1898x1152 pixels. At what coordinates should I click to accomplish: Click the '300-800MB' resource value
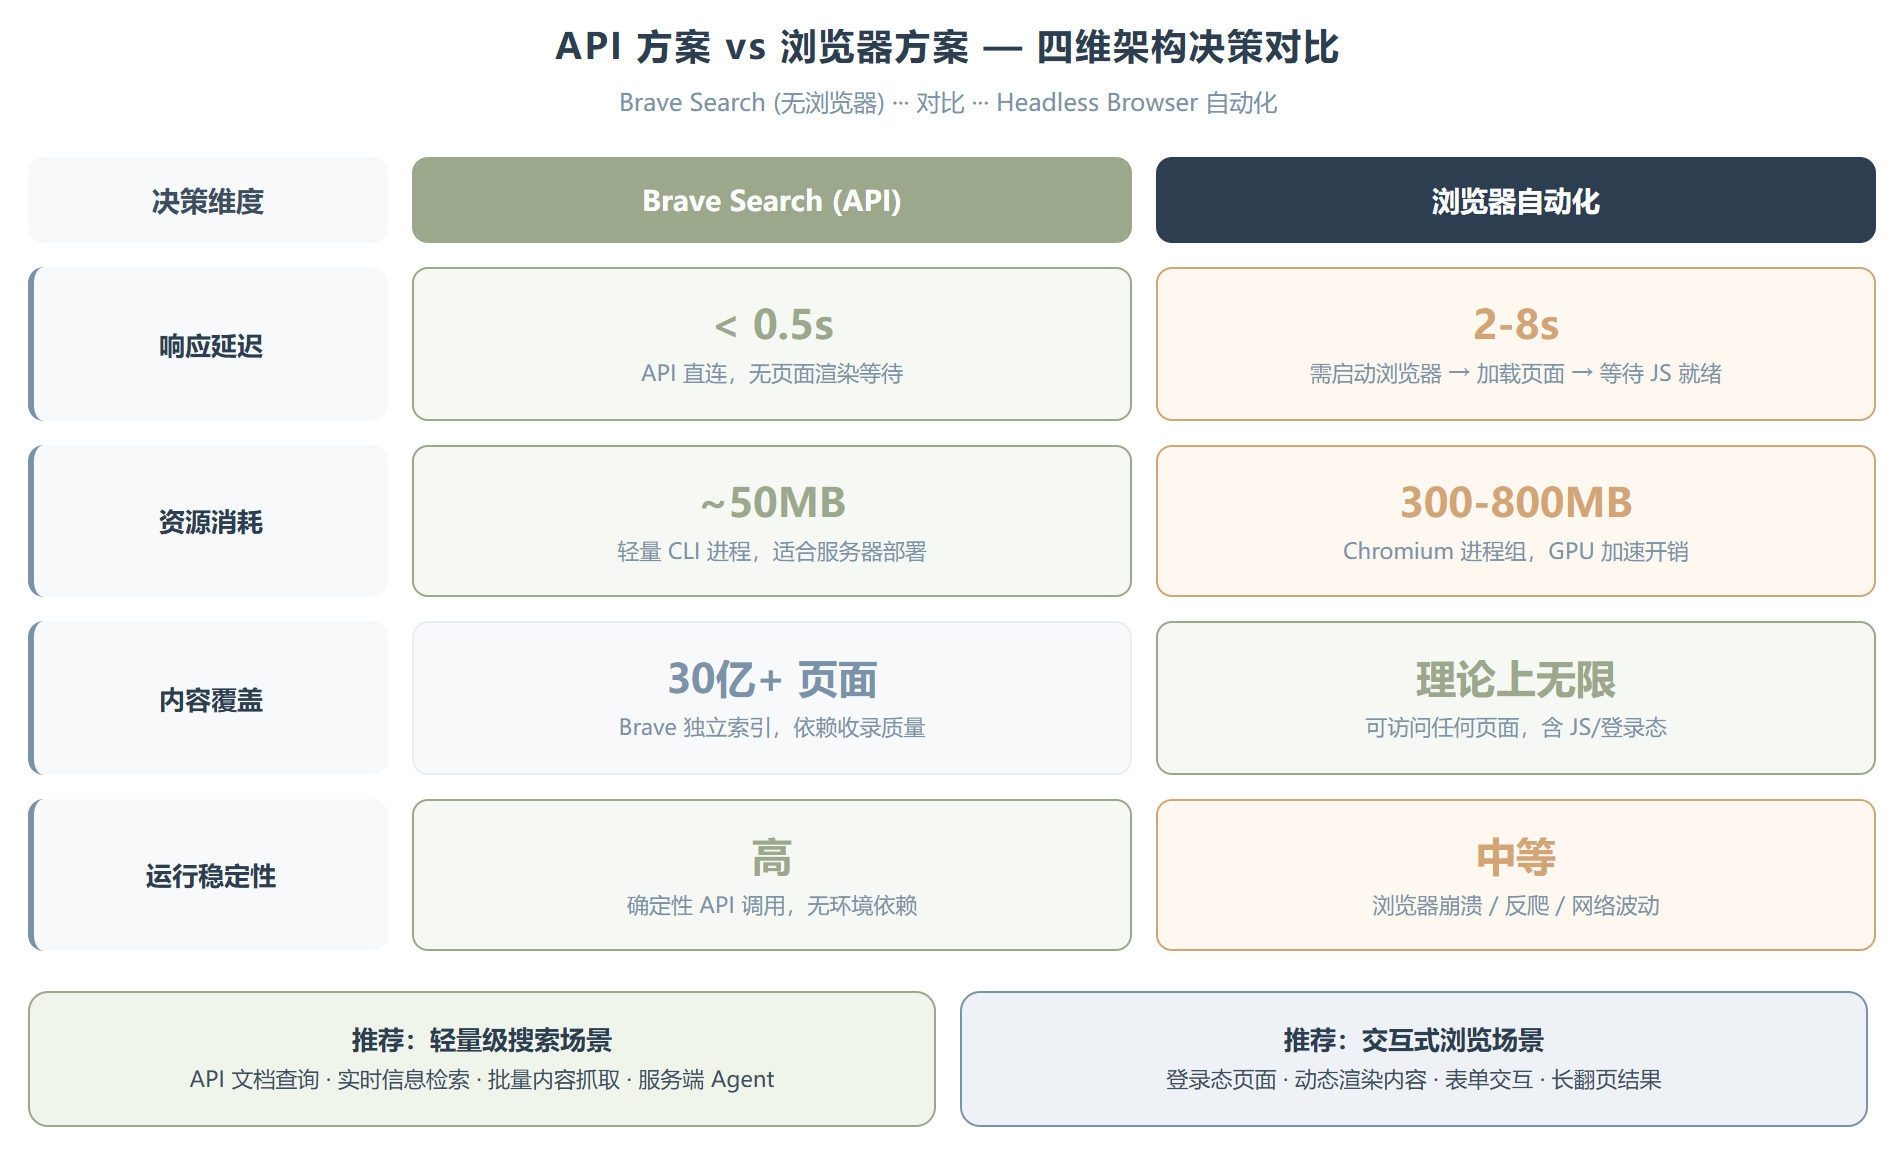(1516, 502)
